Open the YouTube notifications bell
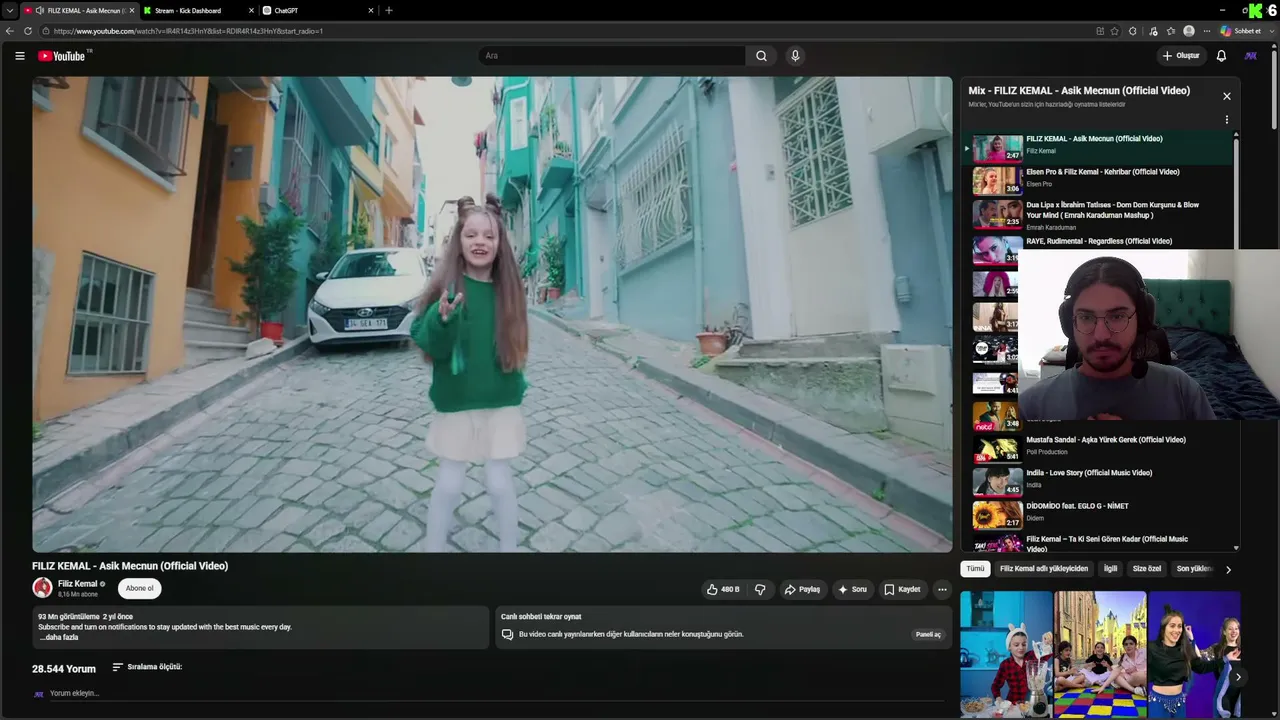The image size is (1280, 720). 1221,56
